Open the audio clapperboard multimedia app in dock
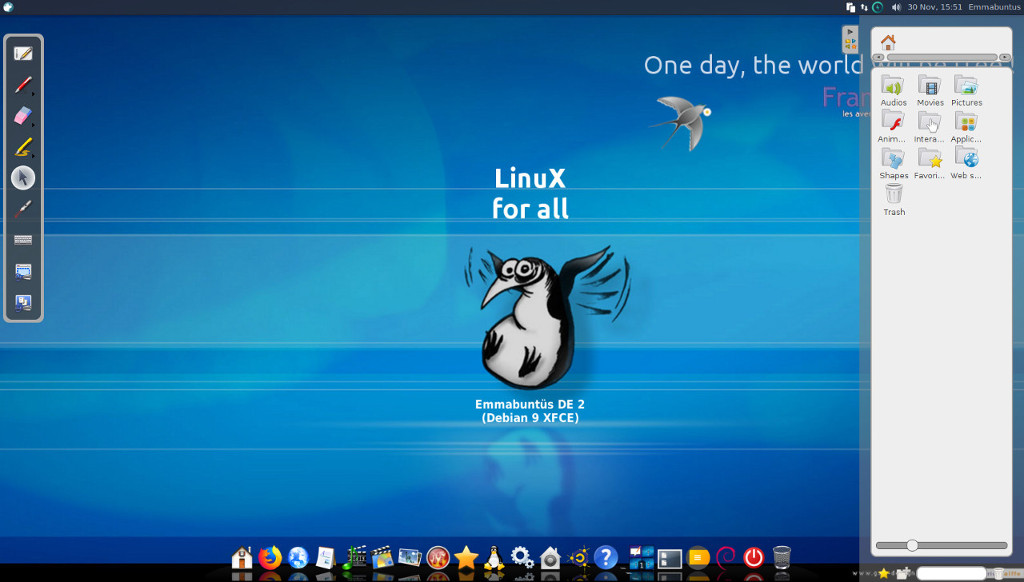This screenshot has width=1024, height=582. [x=354, y=558]
